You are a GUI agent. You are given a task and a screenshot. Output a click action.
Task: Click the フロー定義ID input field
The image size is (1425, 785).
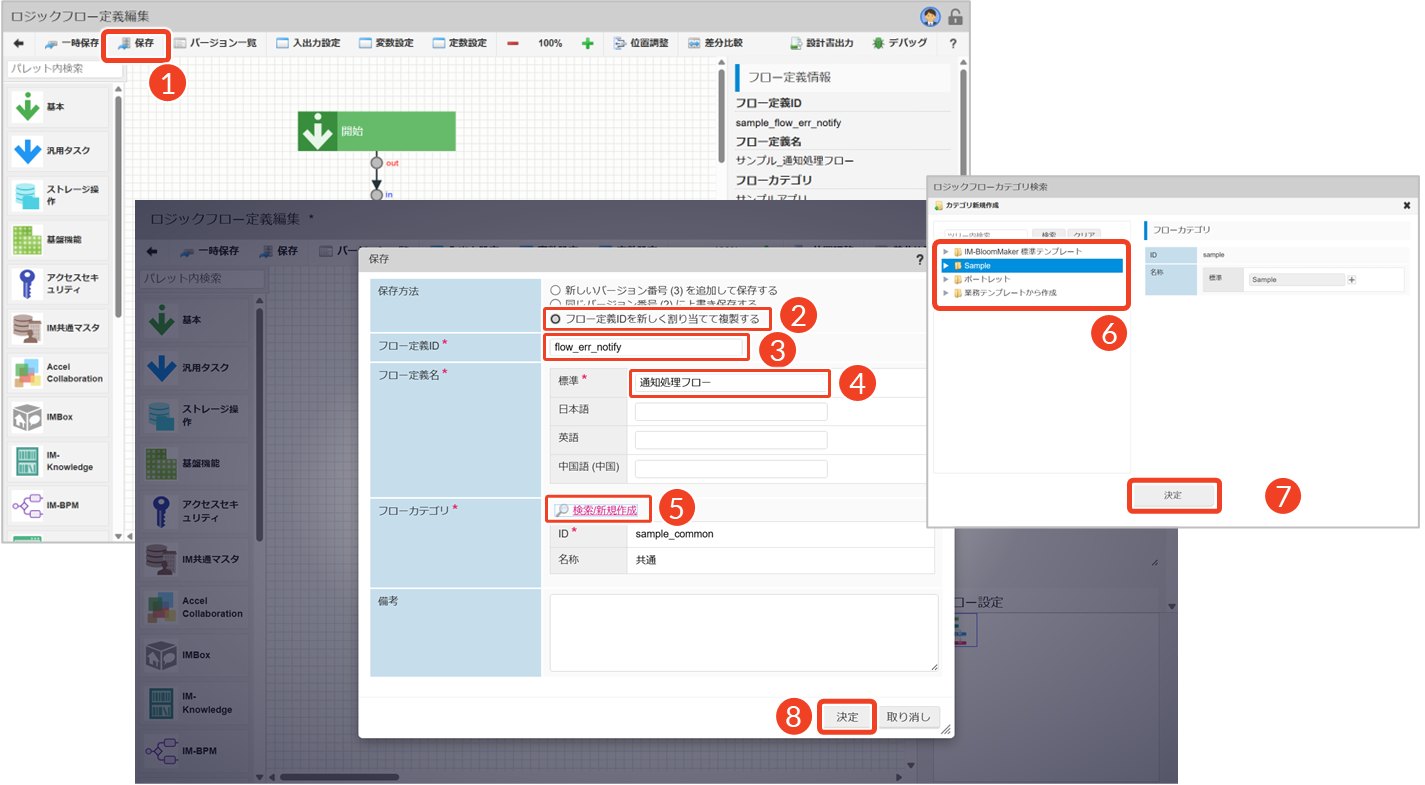(646, 348)
